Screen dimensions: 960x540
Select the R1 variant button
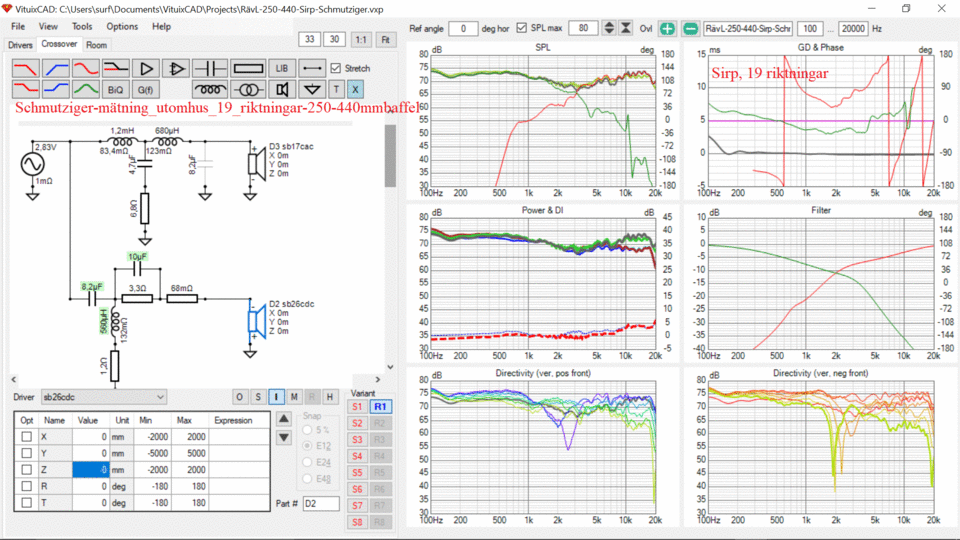click(380, 407)
